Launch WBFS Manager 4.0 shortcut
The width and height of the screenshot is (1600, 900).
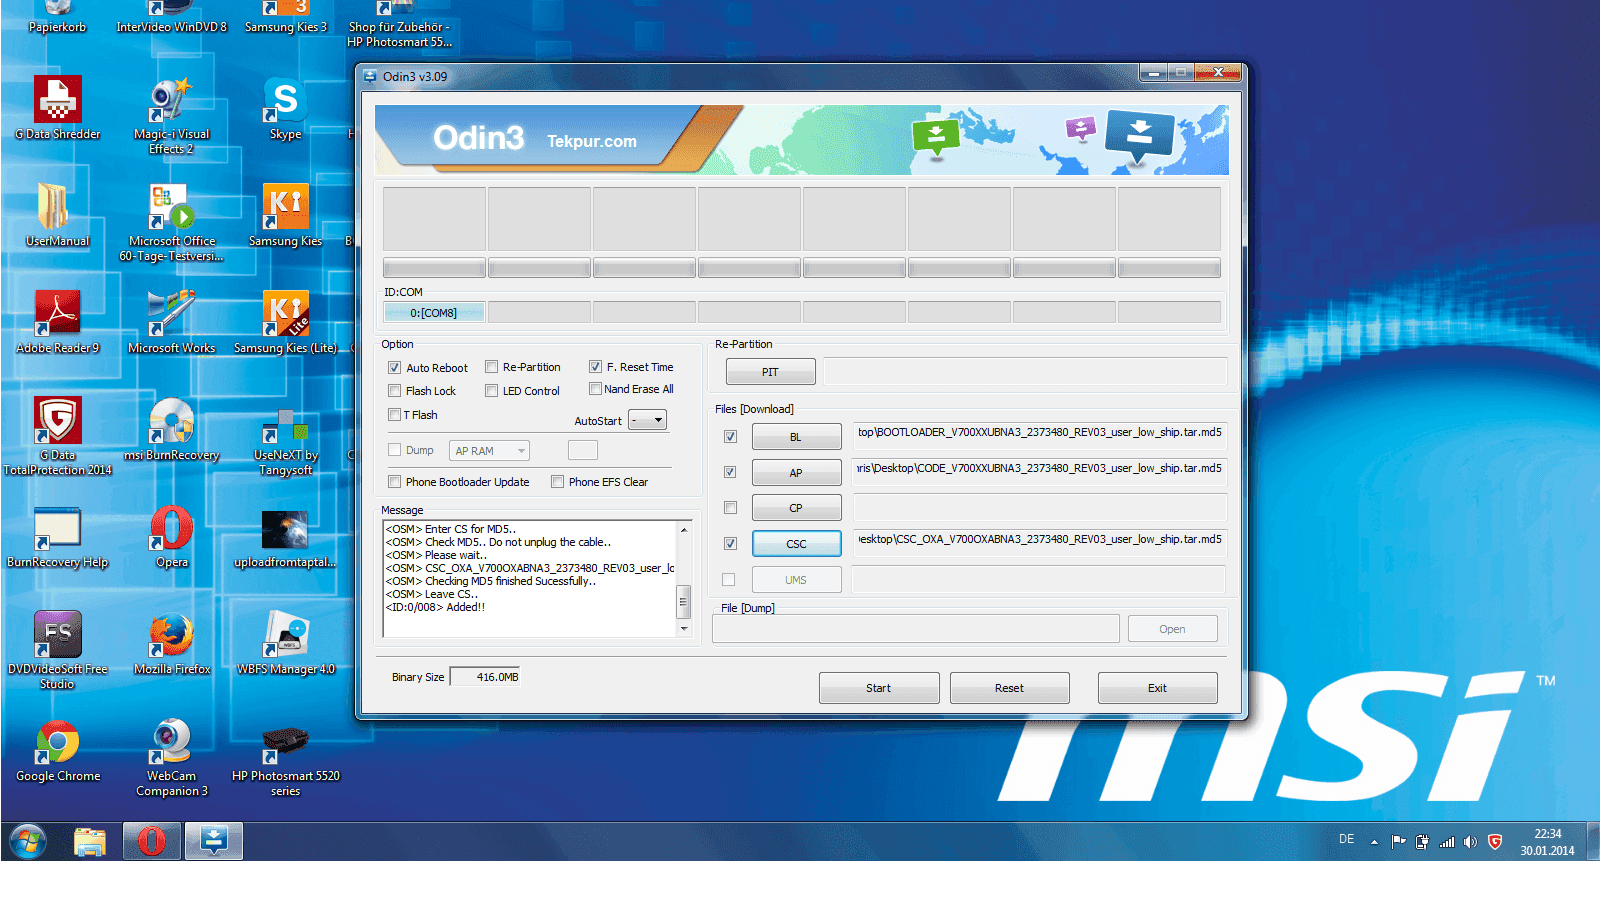(285, 642)
